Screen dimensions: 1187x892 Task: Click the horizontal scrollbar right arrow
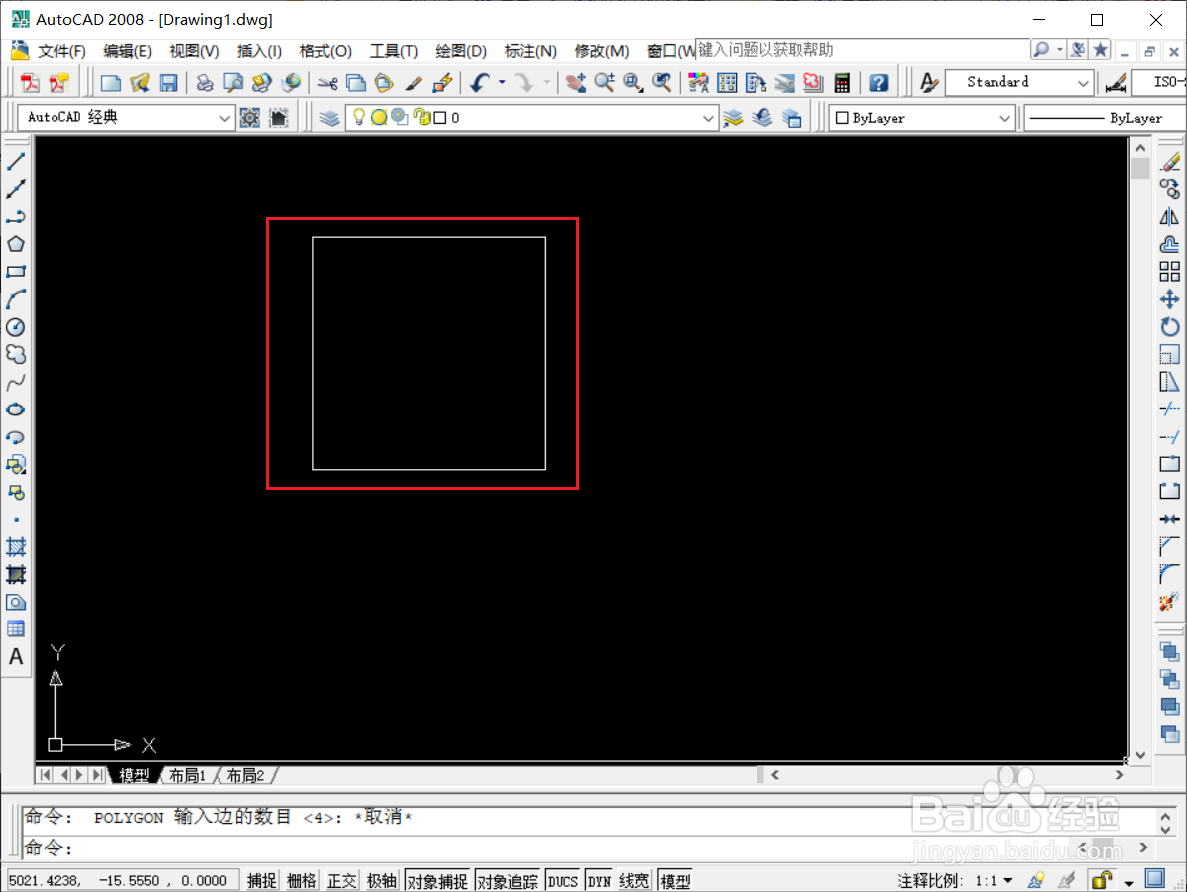coord(1120,775)
